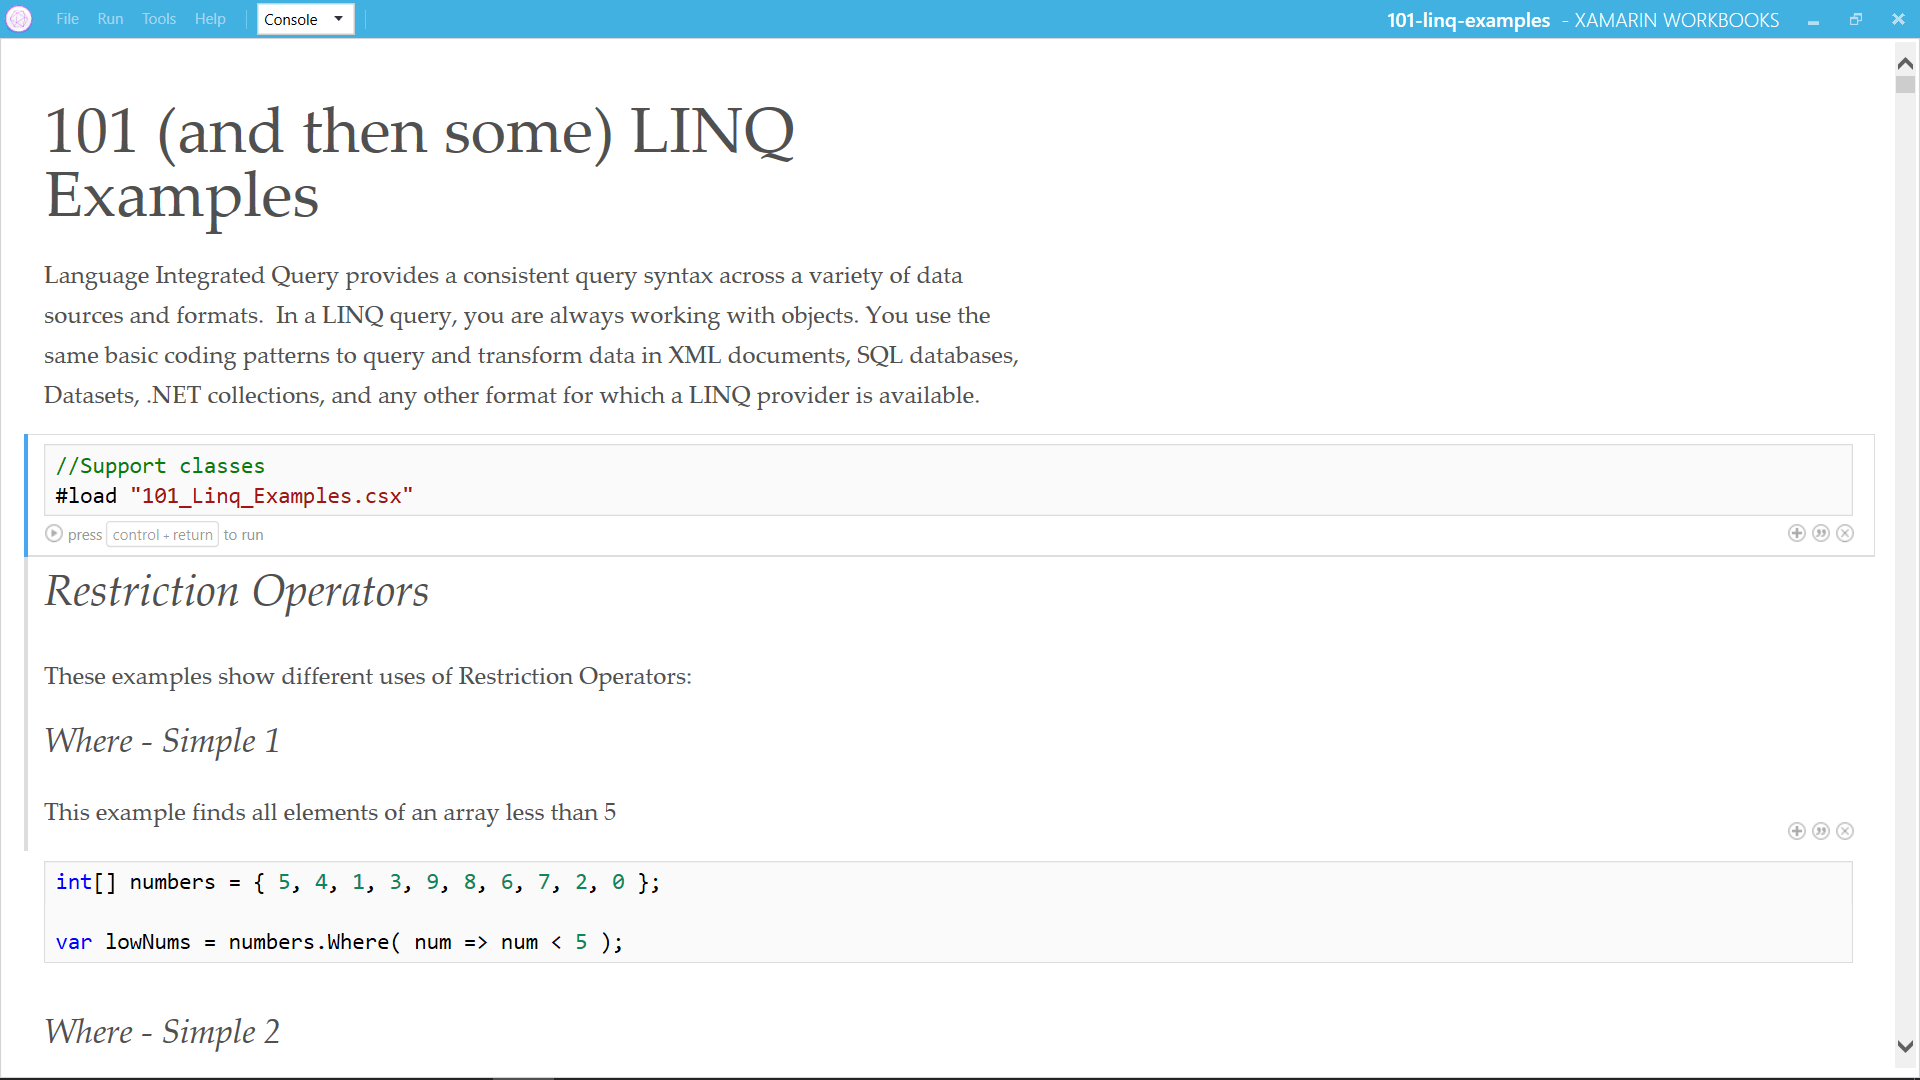Restore down the Workbooks window
1920x1080 pixels.
pos(1855,19)
